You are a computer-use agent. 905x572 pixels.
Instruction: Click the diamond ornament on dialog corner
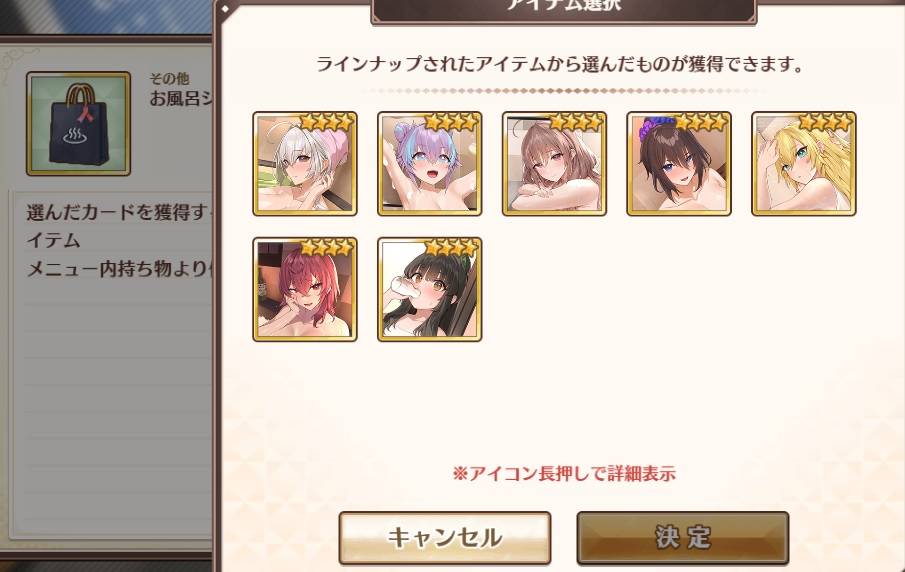tap(226, 9)
